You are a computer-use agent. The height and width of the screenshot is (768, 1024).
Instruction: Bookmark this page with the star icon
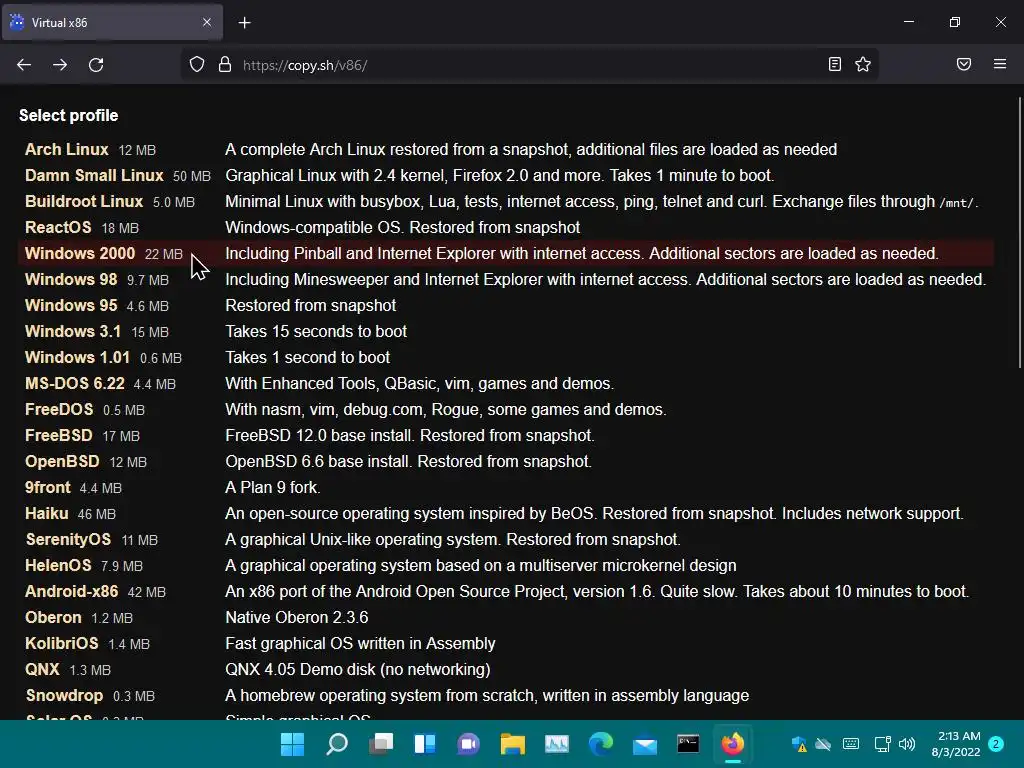[x=863, y=64]
